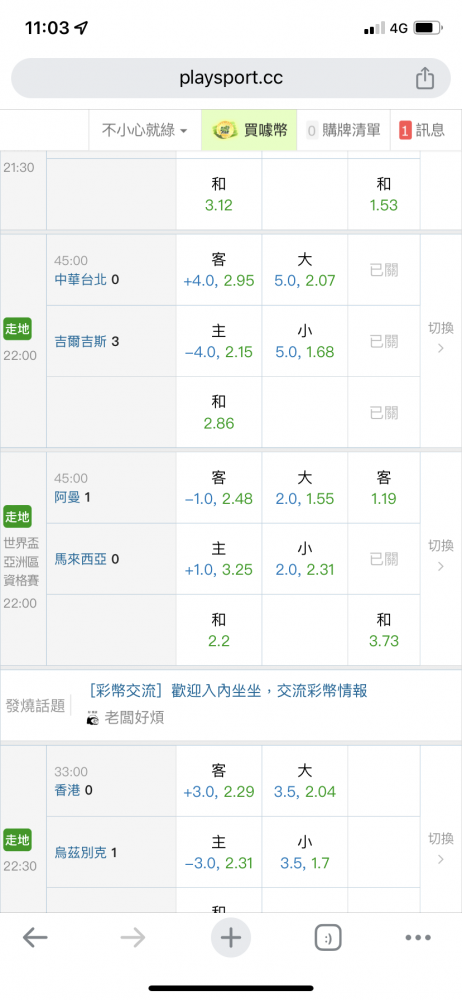Open the playsport.cc address bar

[x=231, y=78]
